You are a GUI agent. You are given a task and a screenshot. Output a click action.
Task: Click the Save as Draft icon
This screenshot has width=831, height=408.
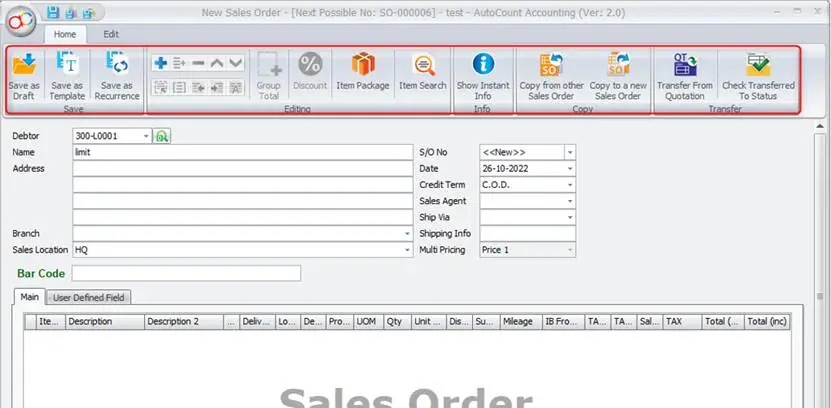(x=25, y=76)
